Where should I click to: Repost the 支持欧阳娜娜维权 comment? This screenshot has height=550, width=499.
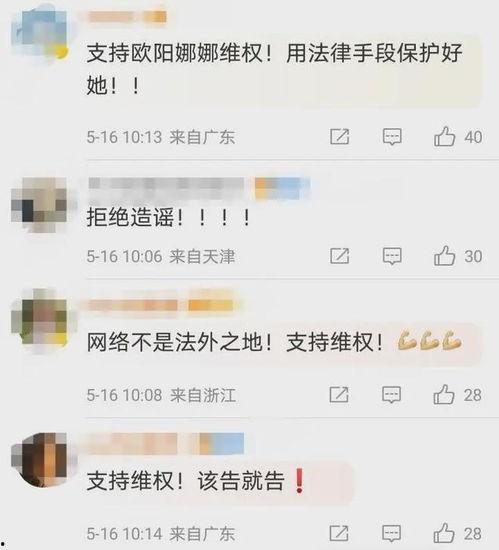[339, 136]
